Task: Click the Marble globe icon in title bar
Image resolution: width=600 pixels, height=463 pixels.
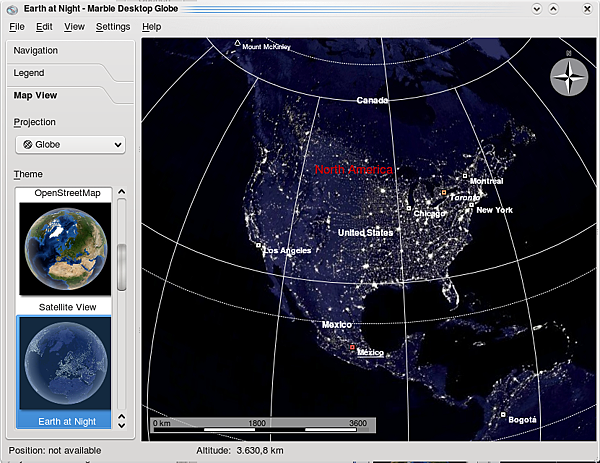Action: (x=13, y=9)
